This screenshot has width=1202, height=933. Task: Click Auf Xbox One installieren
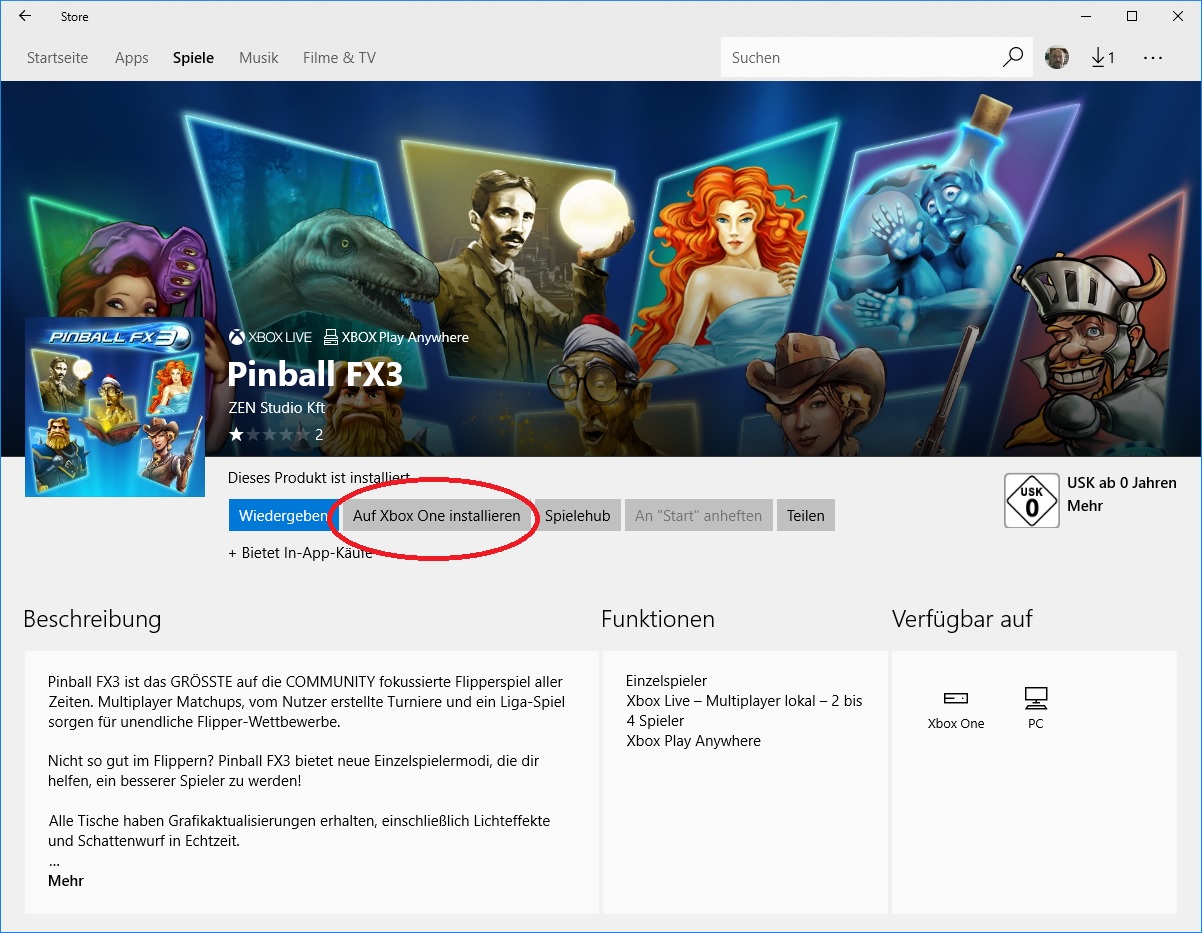(x=436, y=516)
